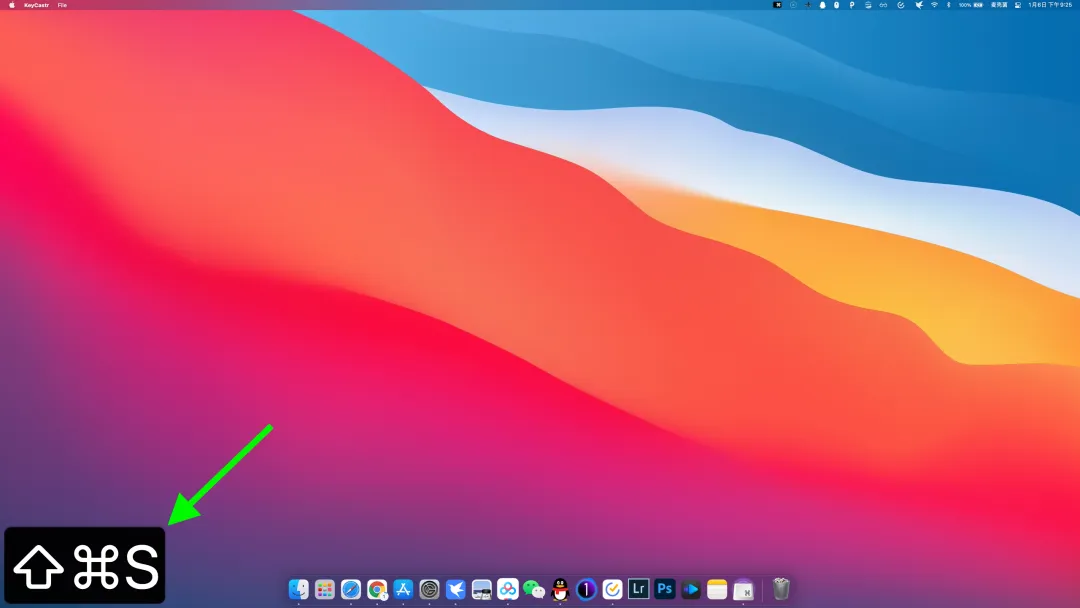This screenshot has height=608, width=1080.
Task: Open Launchpad from the Dock
Action: pos(324,589)
